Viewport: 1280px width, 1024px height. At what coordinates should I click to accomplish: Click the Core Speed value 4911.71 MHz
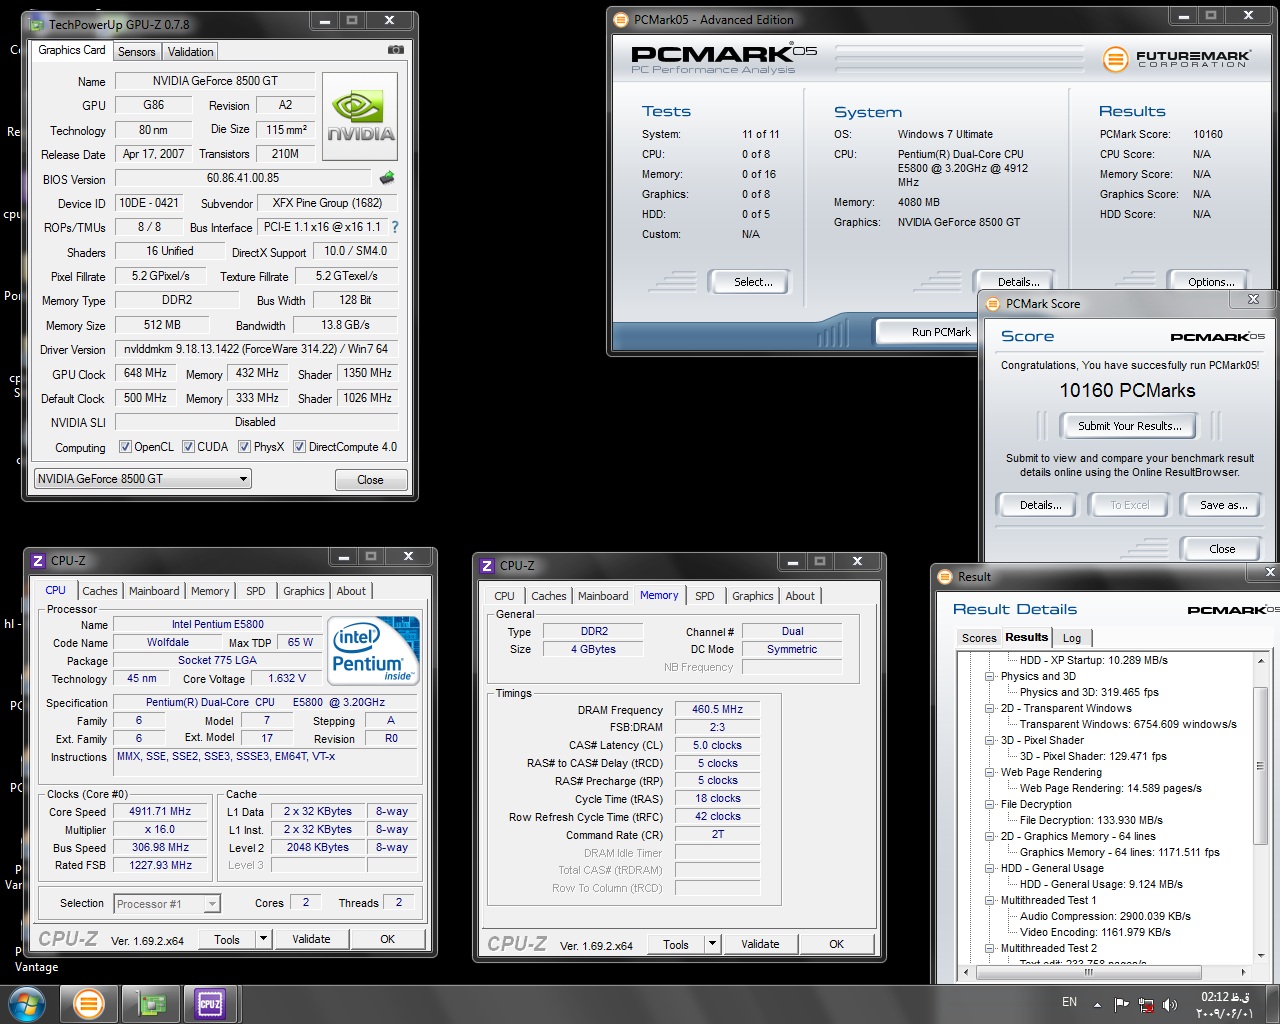(x=160, y=812)
